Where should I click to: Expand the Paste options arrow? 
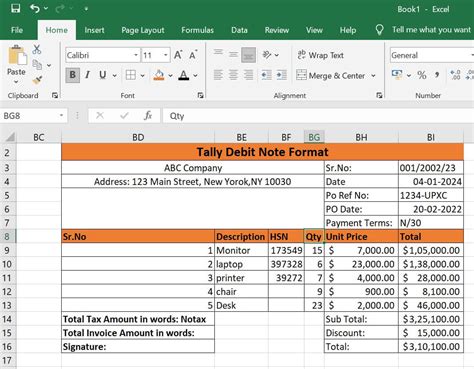click(x=16, y=82)
